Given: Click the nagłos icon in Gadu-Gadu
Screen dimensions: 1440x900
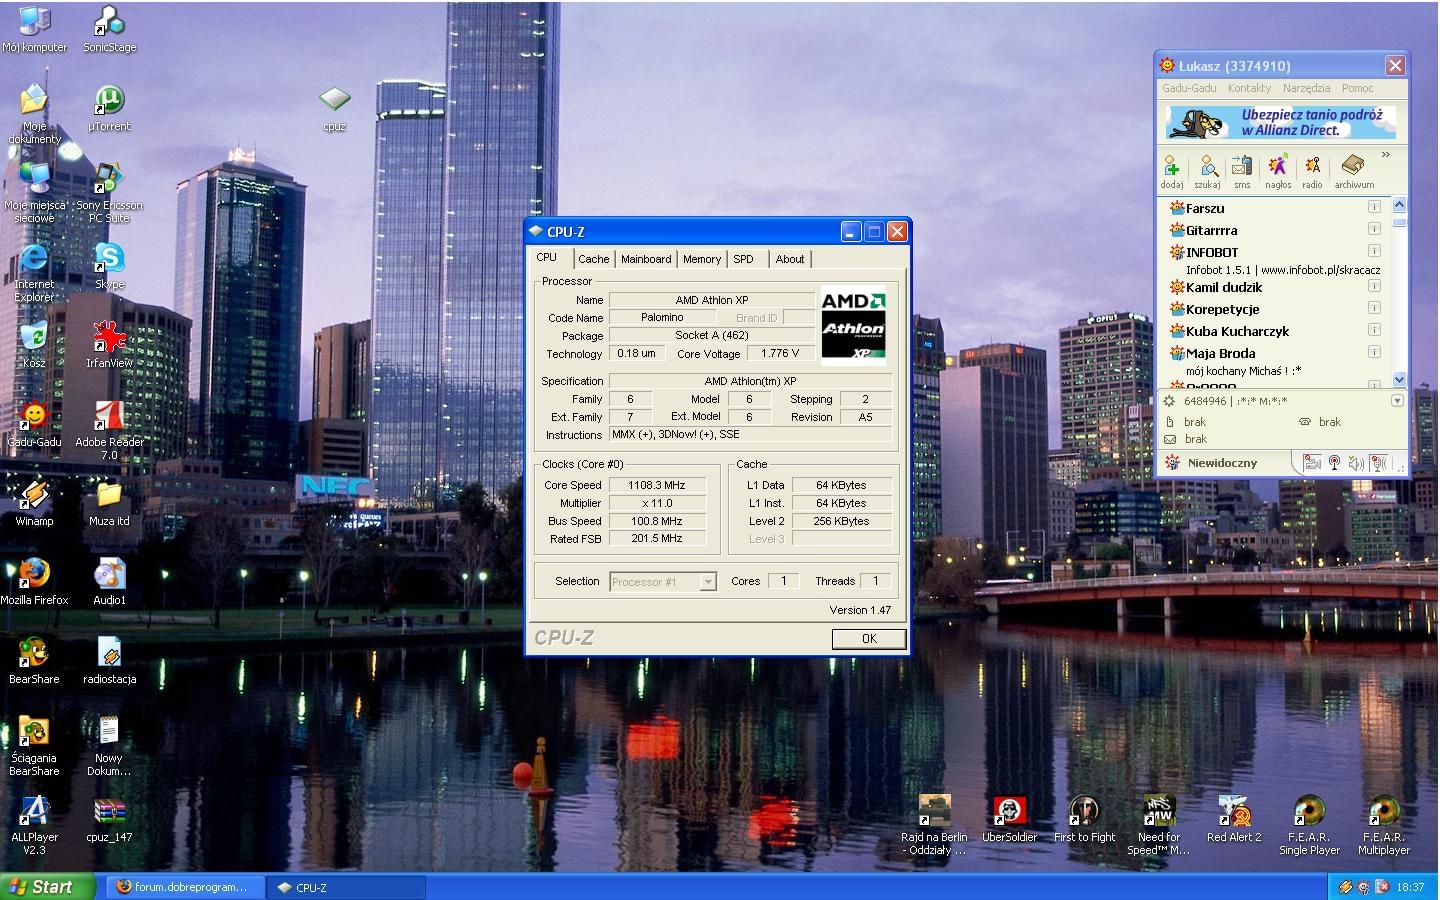Looking at the screenshot, I should [x=1278, y=171].
